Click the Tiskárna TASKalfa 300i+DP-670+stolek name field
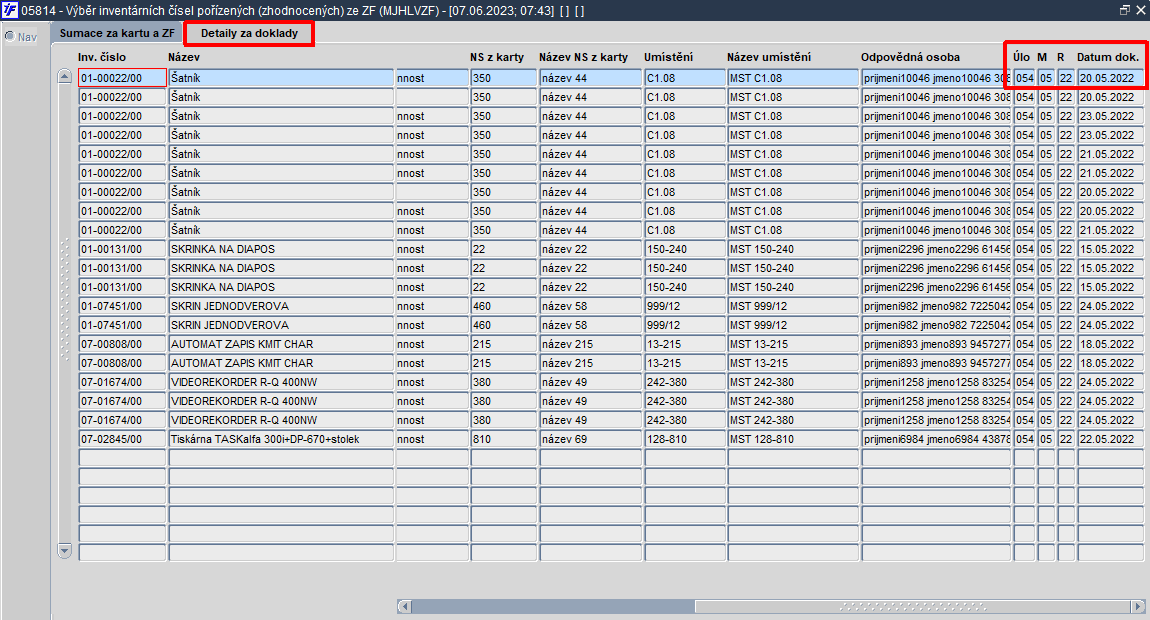The width and height of the screenshot is (1150, 620). click(x=281, y=439)
